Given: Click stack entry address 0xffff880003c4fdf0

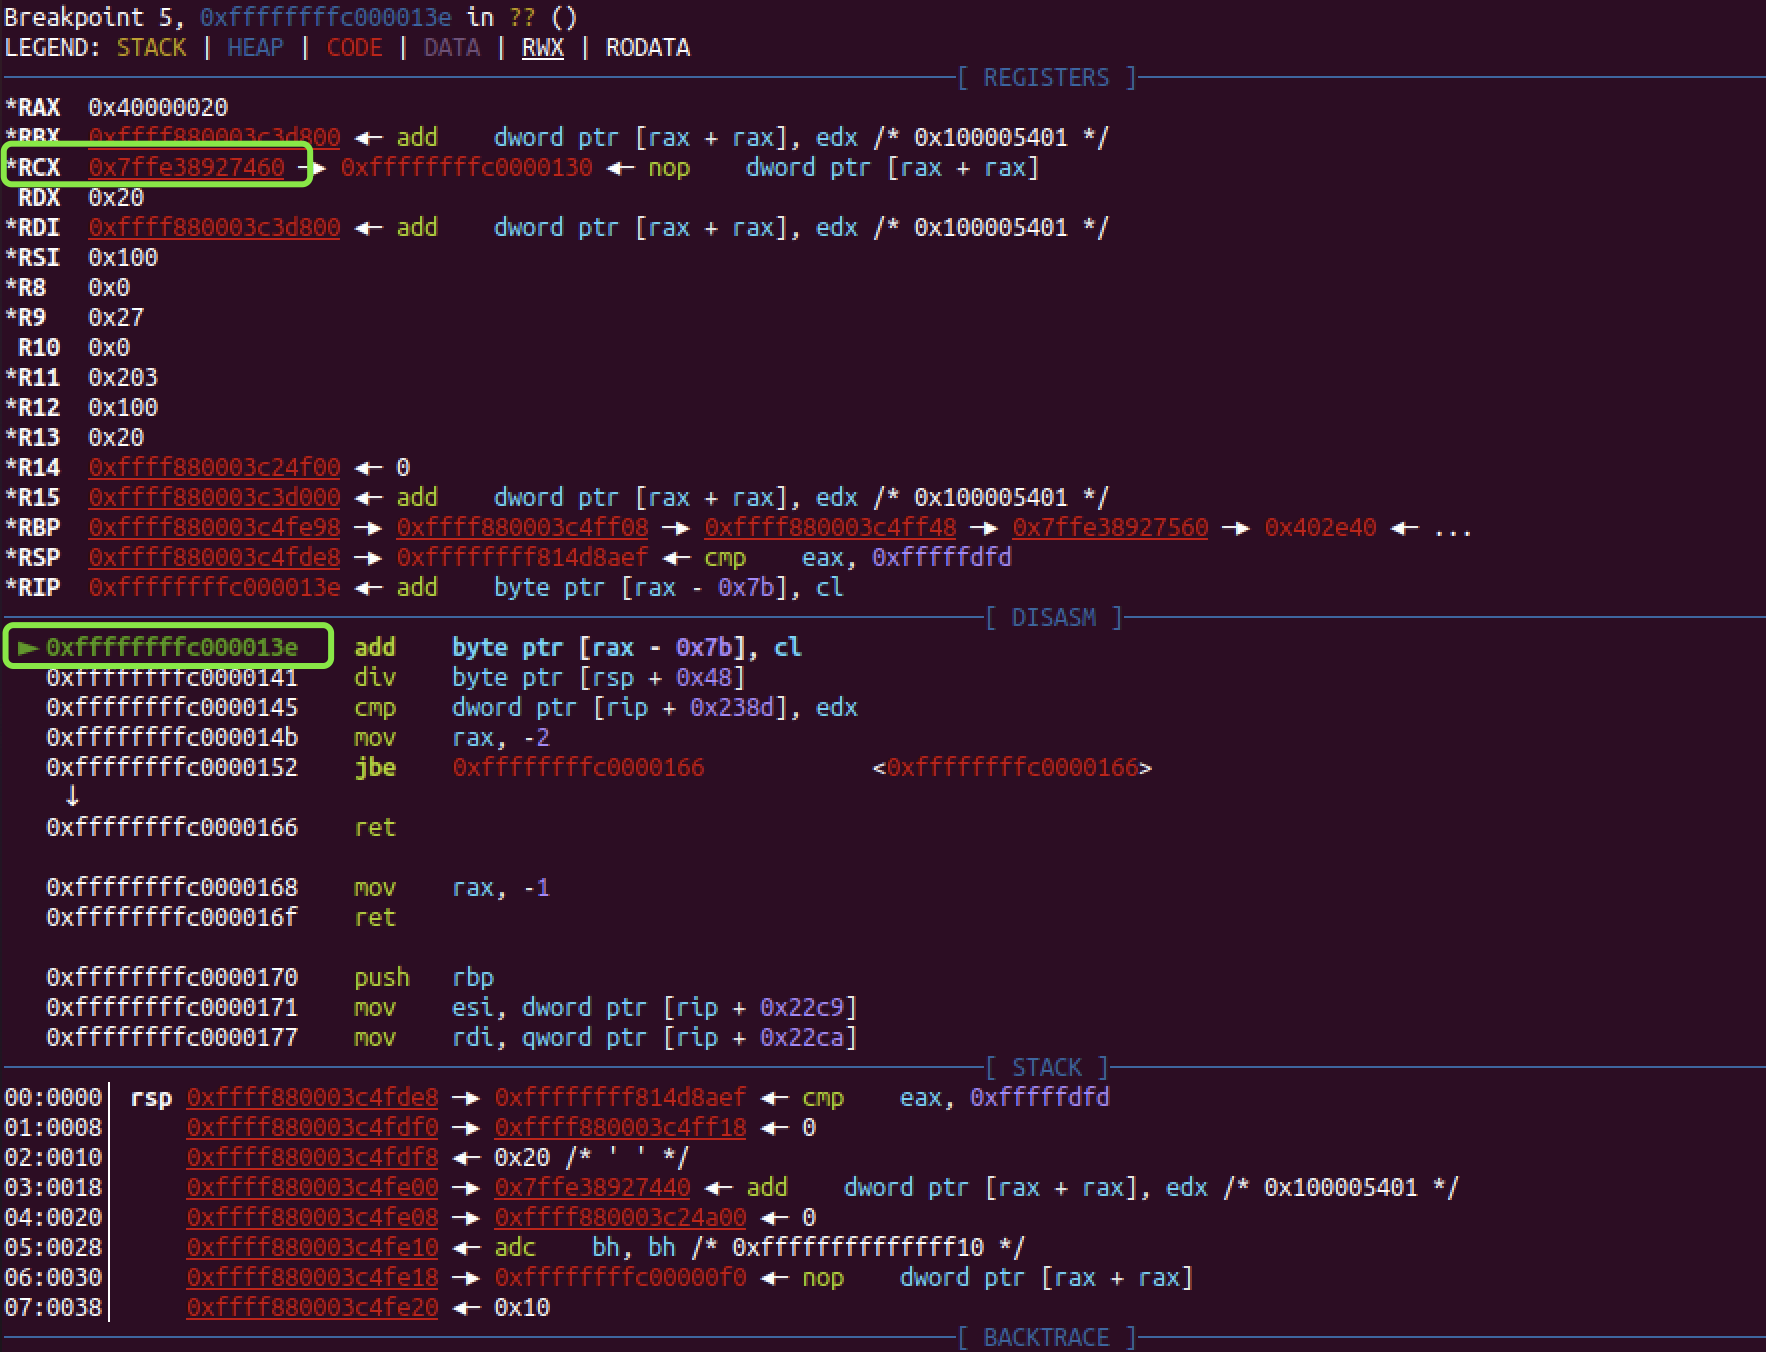Looking at the screenshot, I should point(312,1127).
